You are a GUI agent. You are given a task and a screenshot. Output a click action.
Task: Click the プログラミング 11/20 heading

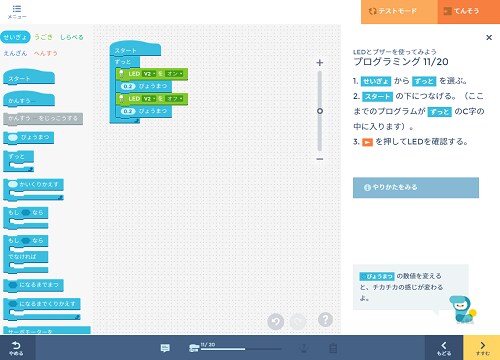(401, 62)
